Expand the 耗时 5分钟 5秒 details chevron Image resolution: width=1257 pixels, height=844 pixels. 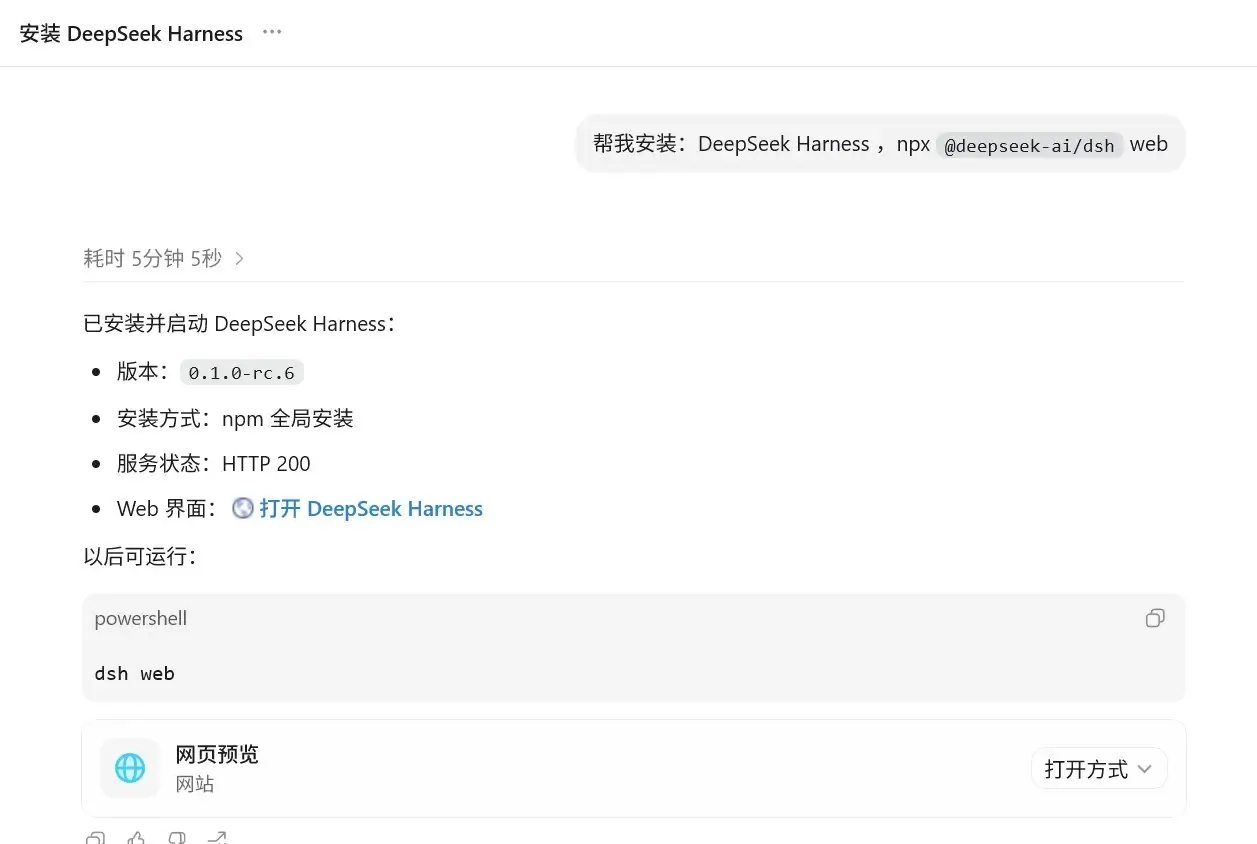pyautogui.click(x=239, y=259)
